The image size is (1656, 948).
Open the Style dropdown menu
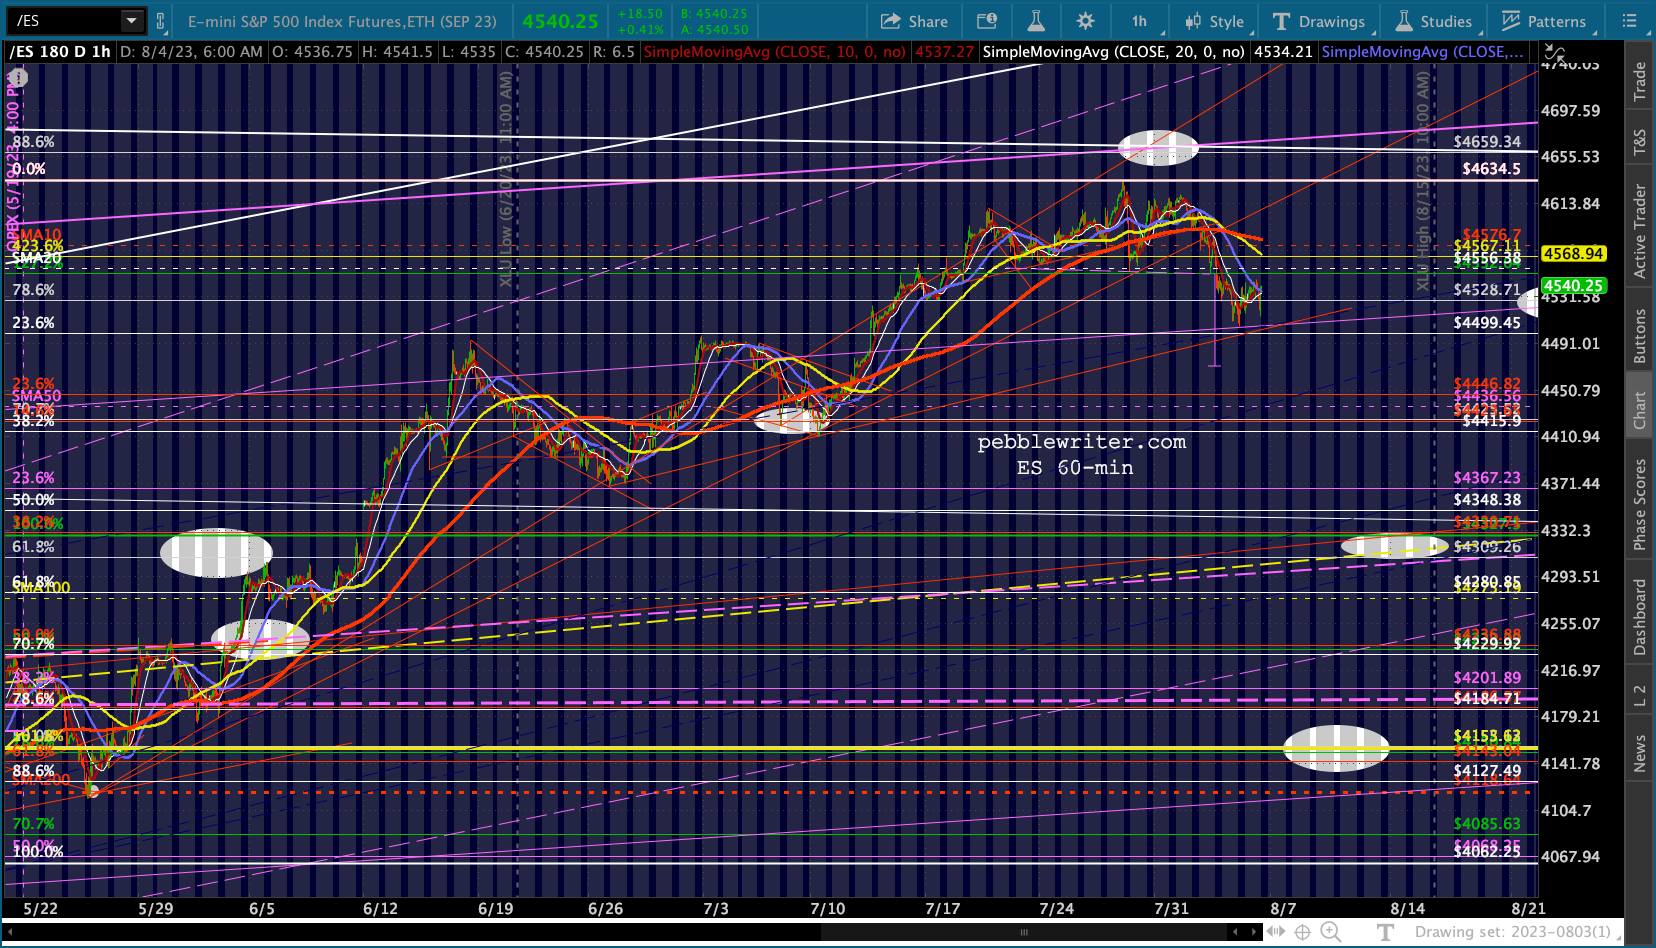click(x=1215, y=21)
